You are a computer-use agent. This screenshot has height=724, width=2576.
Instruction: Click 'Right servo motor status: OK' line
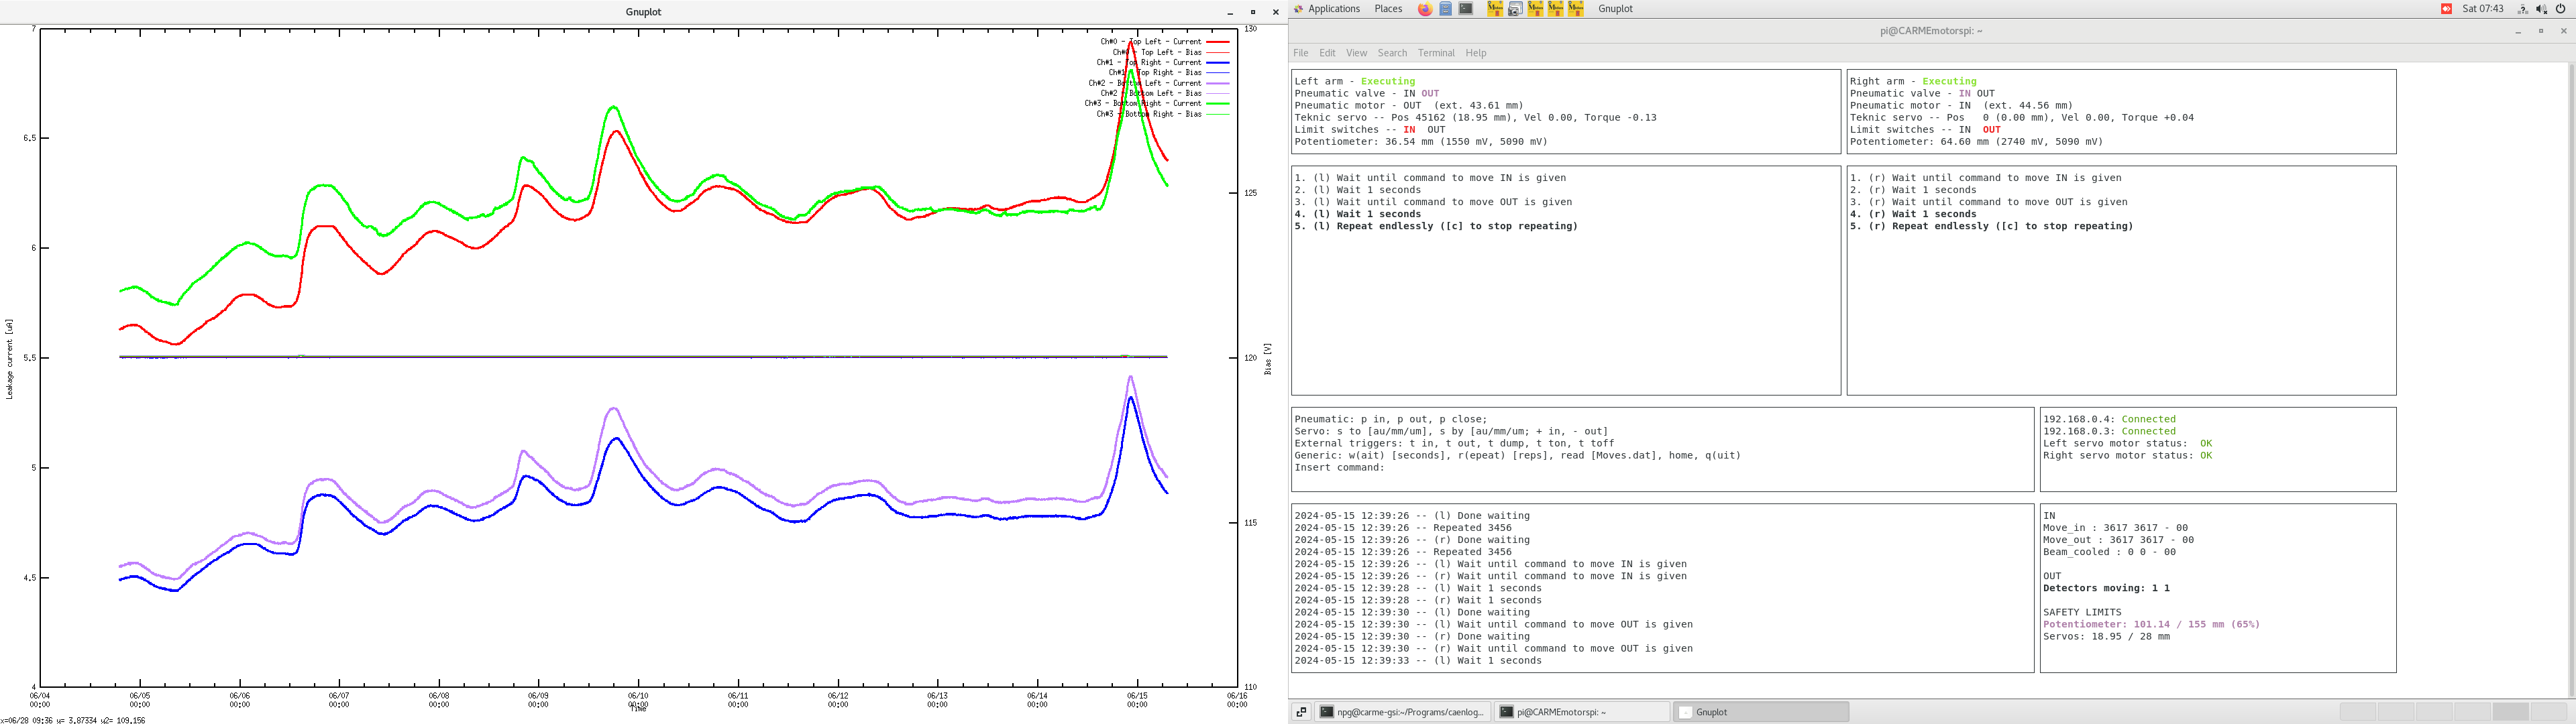coord(2127,455)
